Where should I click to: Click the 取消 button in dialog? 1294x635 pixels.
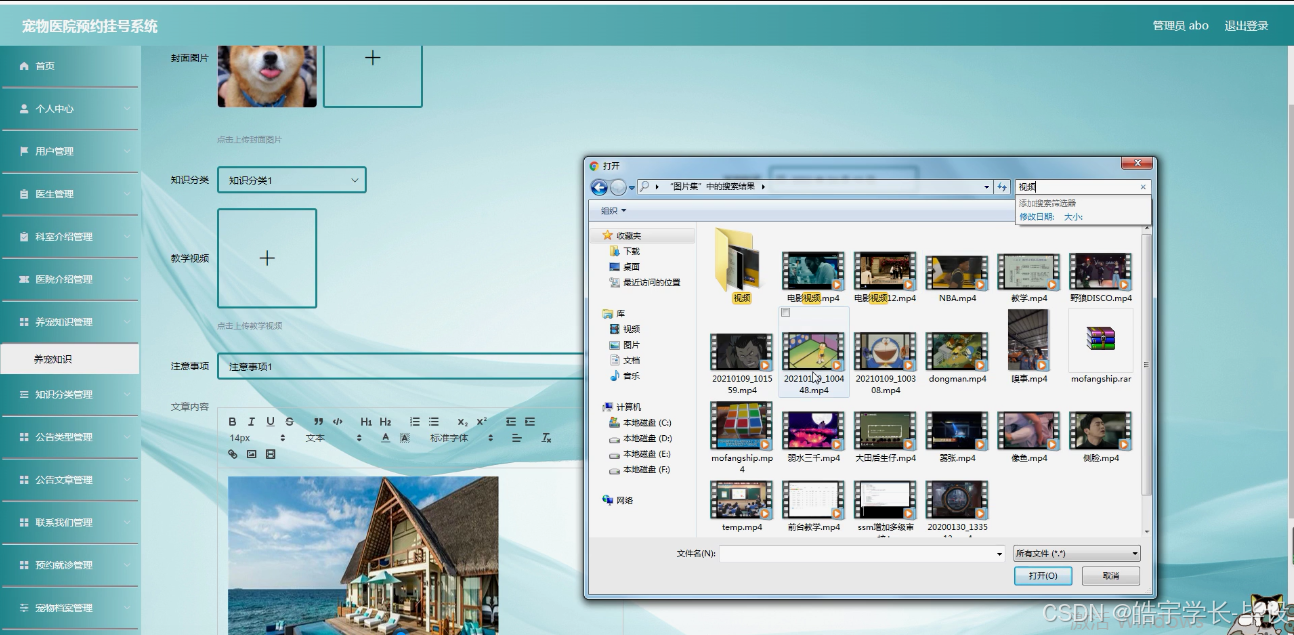tap(1110, 576)
